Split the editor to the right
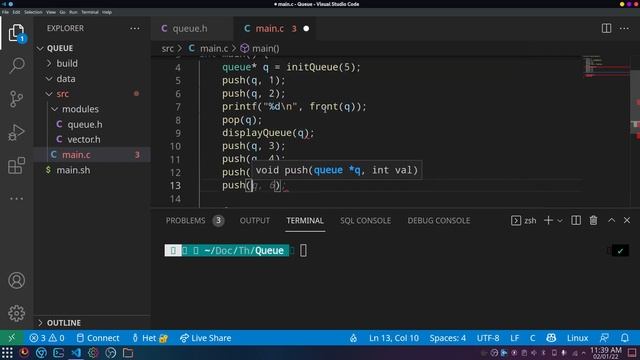Image resolution: width=640 pixels, height=360 pixels. click(x=607, y=29)
